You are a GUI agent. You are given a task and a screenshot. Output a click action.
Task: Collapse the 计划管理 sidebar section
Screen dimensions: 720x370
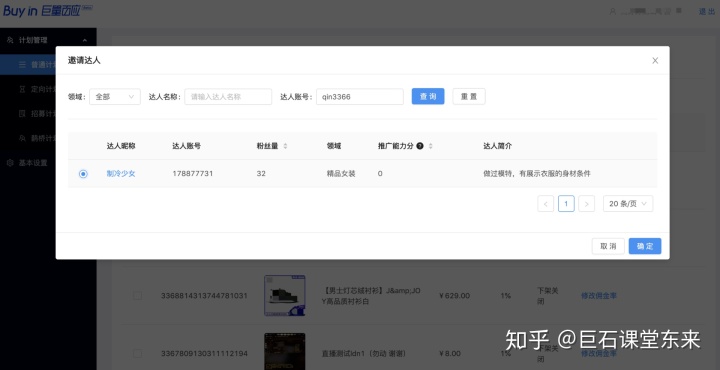(x=84, y=40)
